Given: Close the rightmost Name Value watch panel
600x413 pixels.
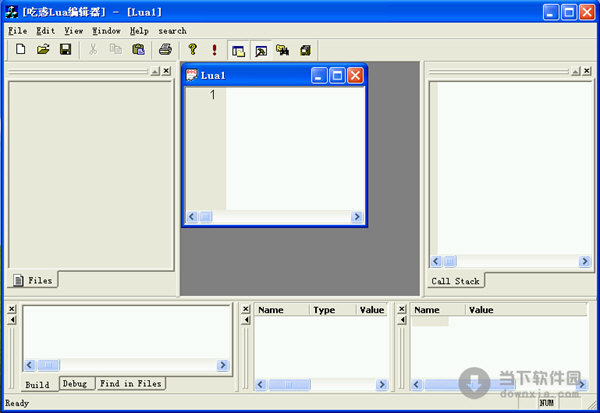Looking at the screenshot, I should [401, 309].
